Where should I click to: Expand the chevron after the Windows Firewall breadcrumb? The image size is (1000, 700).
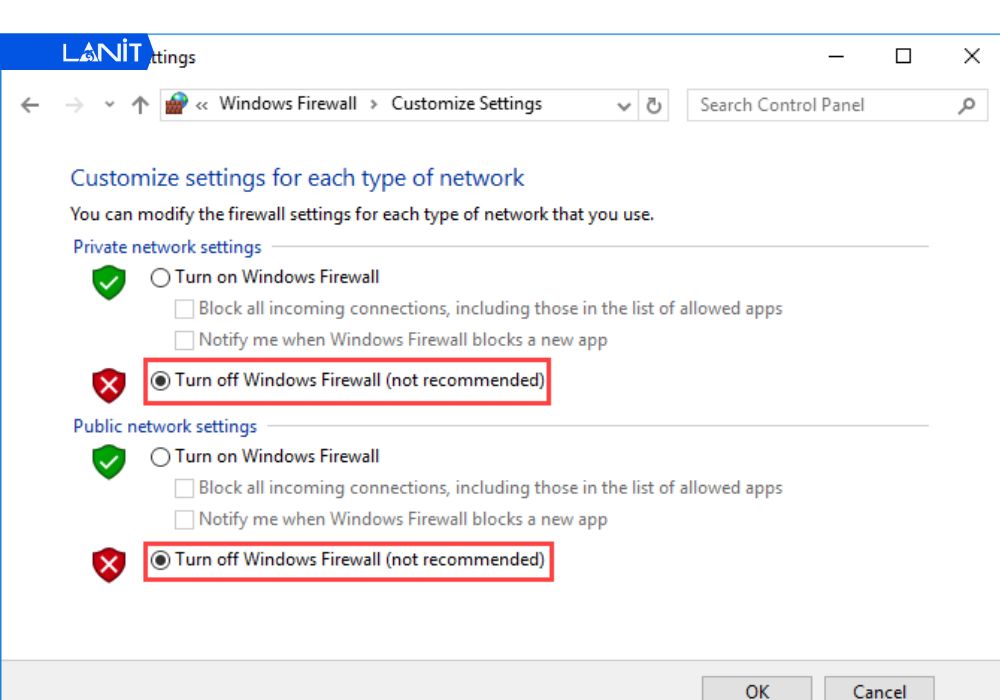coord(374,104)
